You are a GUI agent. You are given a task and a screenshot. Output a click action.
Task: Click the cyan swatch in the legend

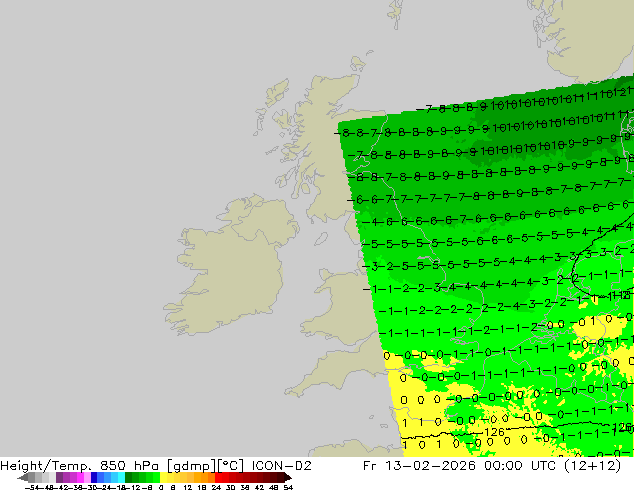coord(121,477)
